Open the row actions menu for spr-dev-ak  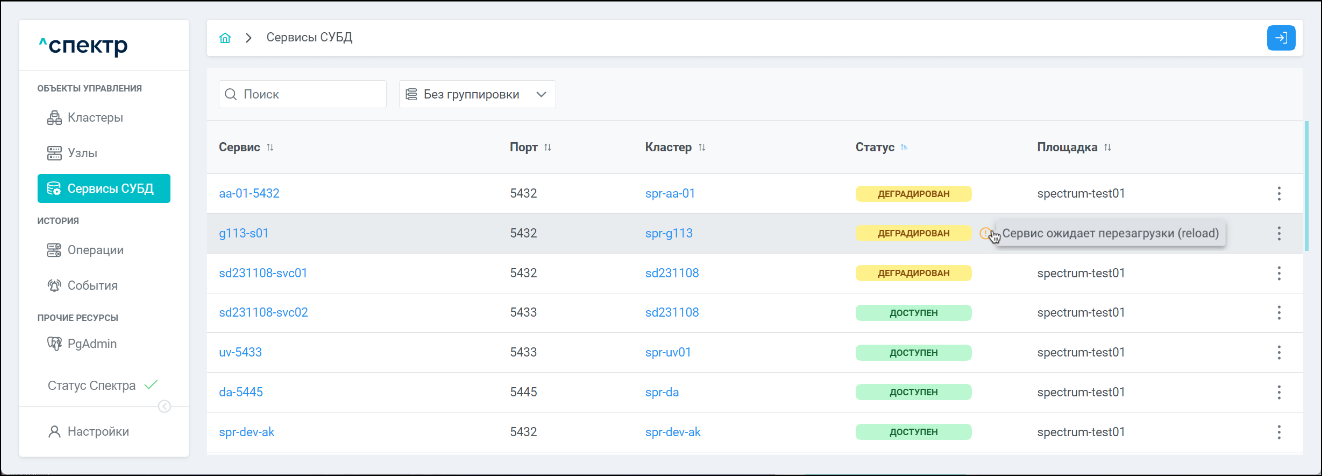coord(1279,432)
